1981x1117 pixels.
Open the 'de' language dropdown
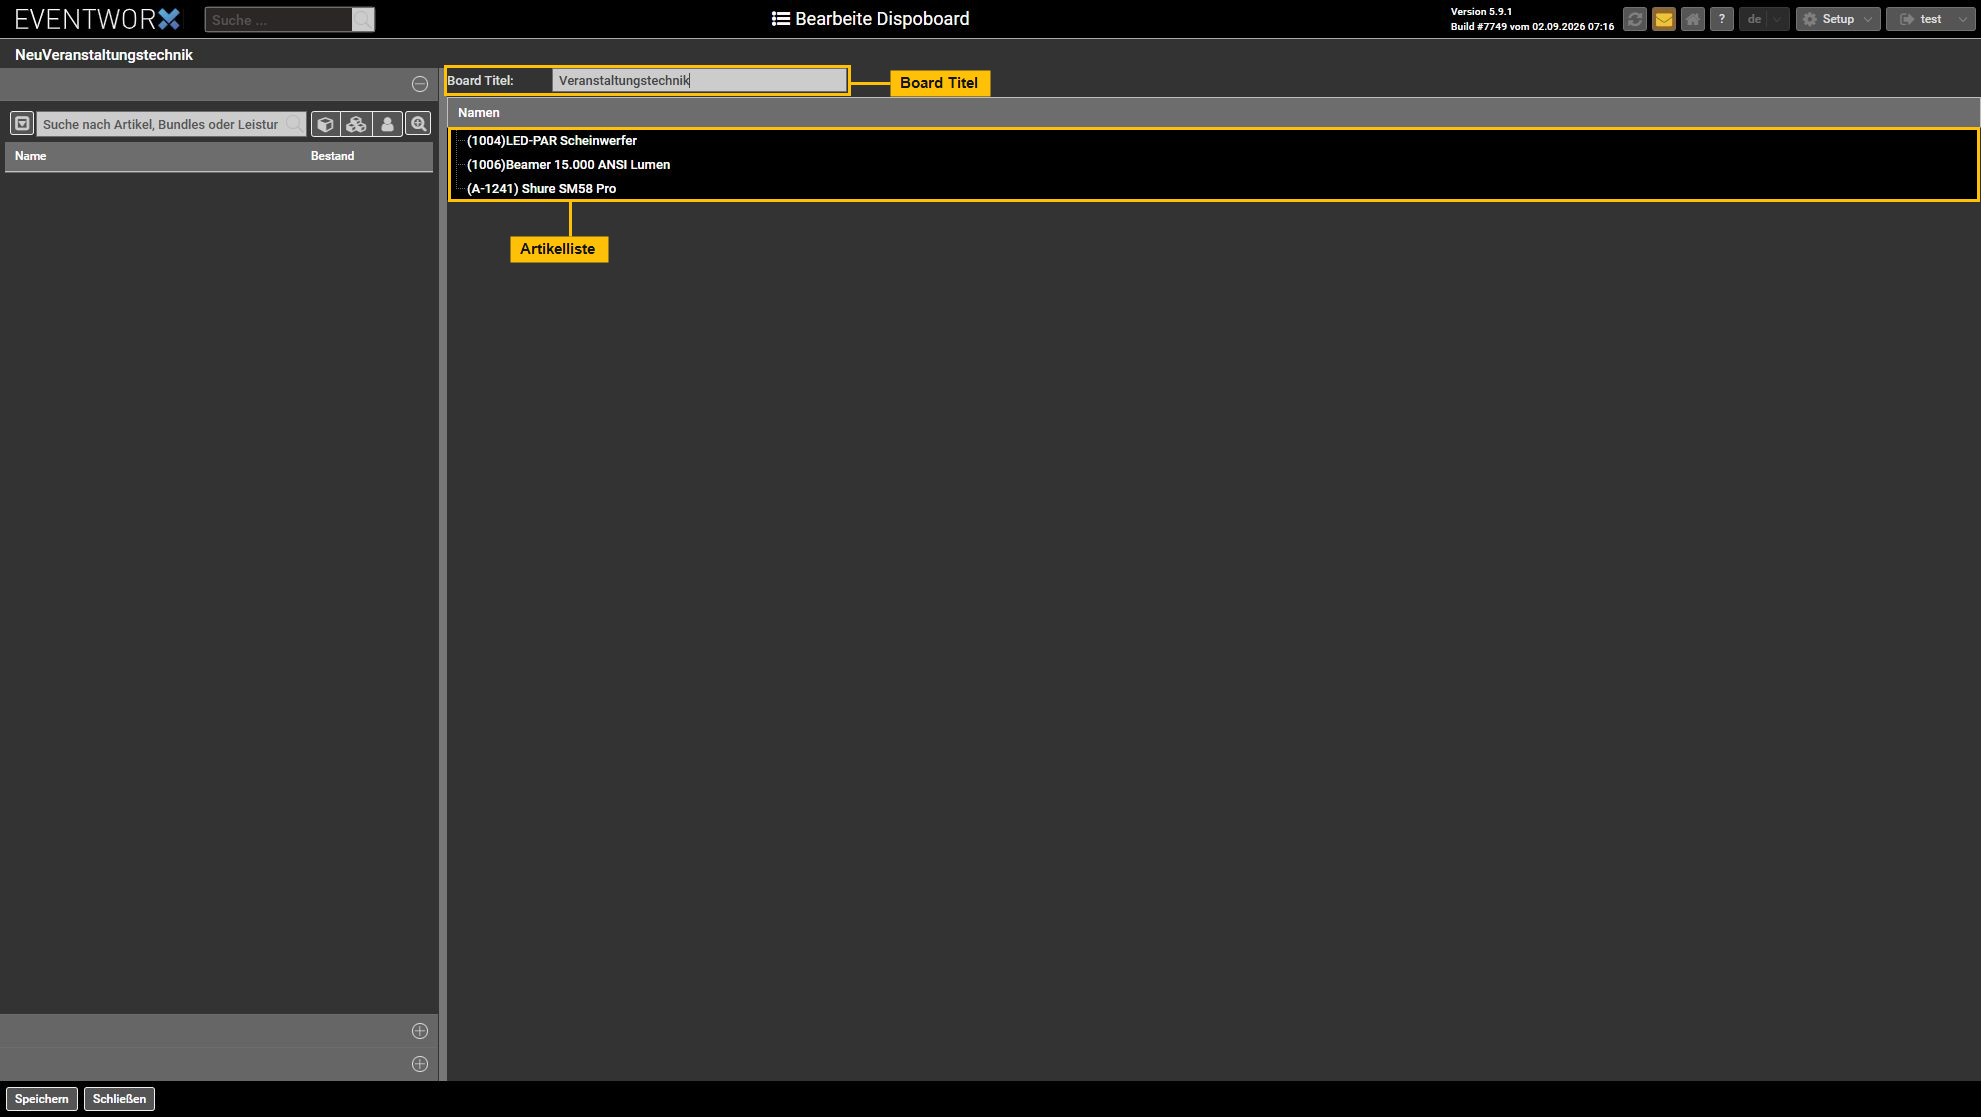[1764, 19]
